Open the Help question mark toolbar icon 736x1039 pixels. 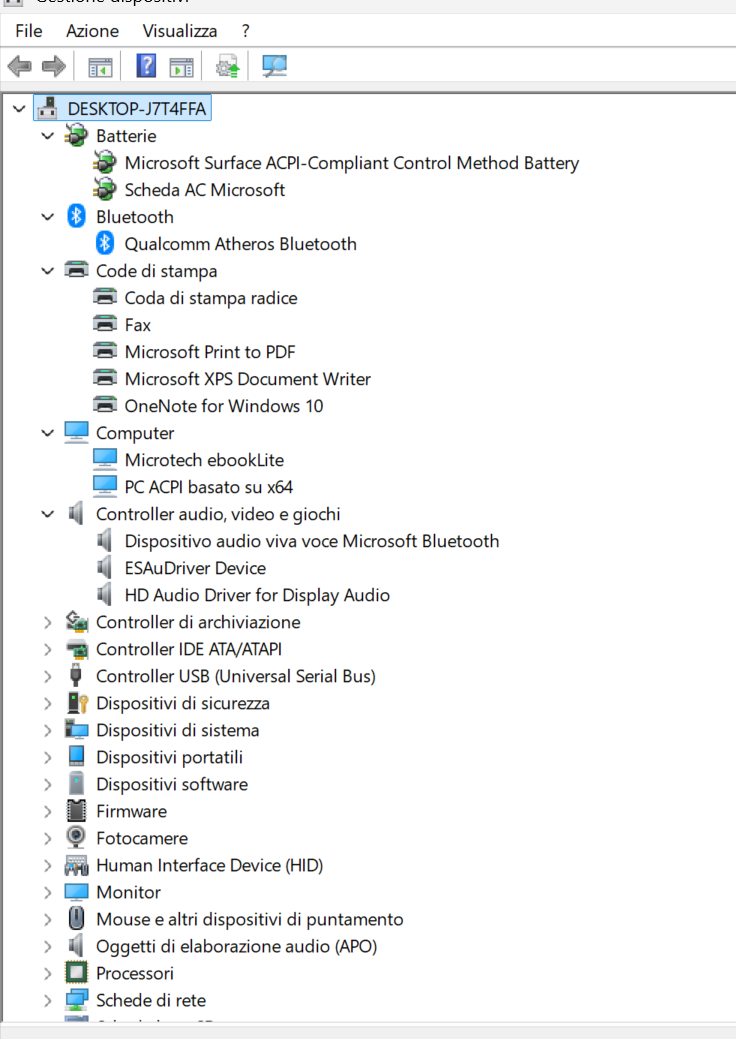pos(146,66)
